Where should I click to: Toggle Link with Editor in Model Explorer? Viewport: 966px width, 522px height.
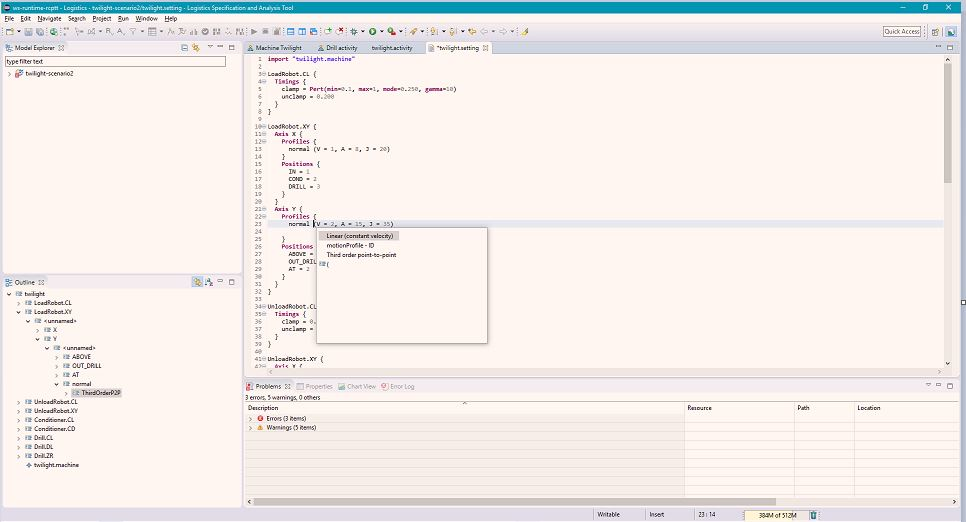196,48
